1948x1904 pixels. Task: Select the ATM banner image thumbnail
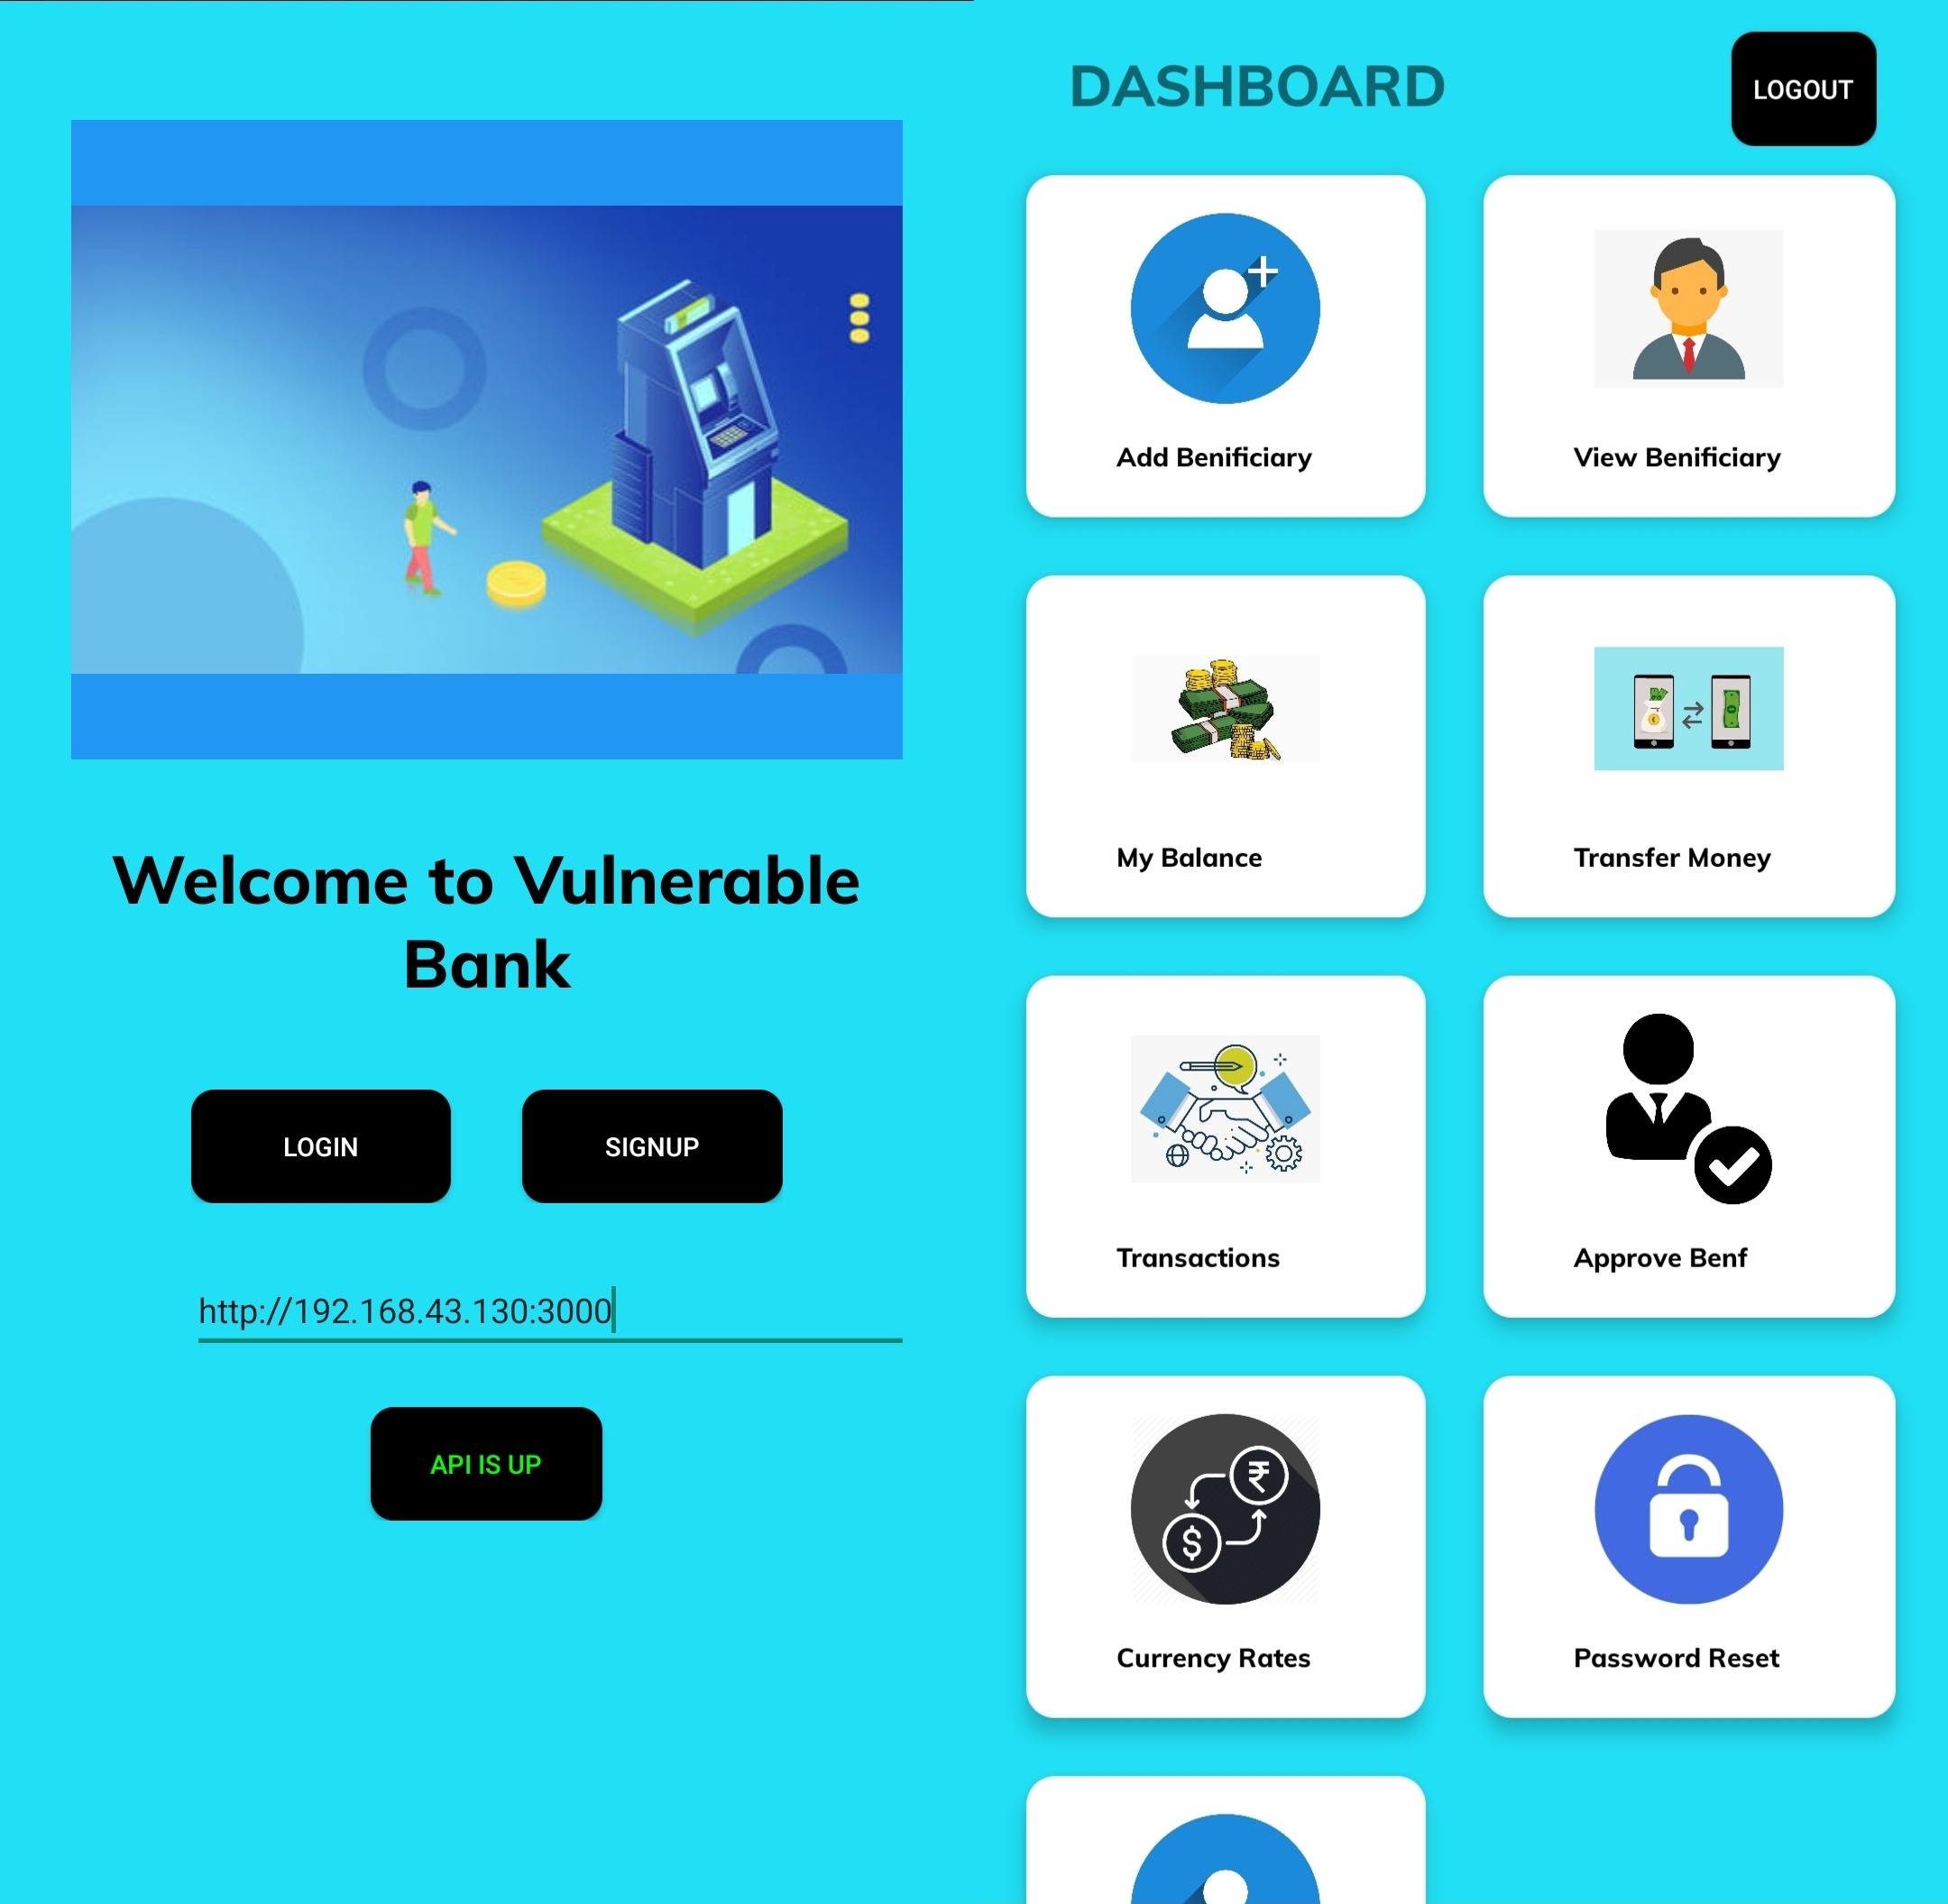pos(488,437)
